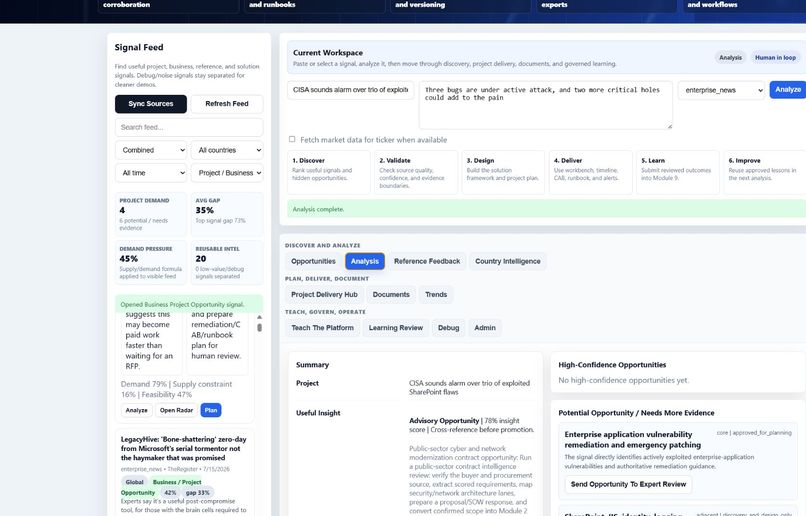Select the 1. Discover step card

click(x=328, y=172)
